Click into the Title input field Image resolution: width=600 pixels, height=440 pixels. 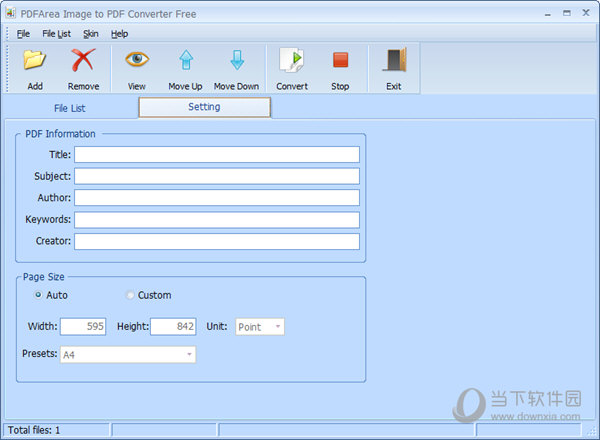point(217,155)
